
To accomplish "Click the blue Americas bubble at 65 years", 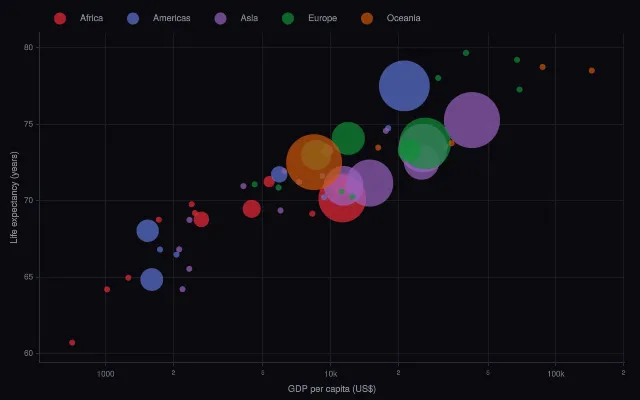I will 152,280.
